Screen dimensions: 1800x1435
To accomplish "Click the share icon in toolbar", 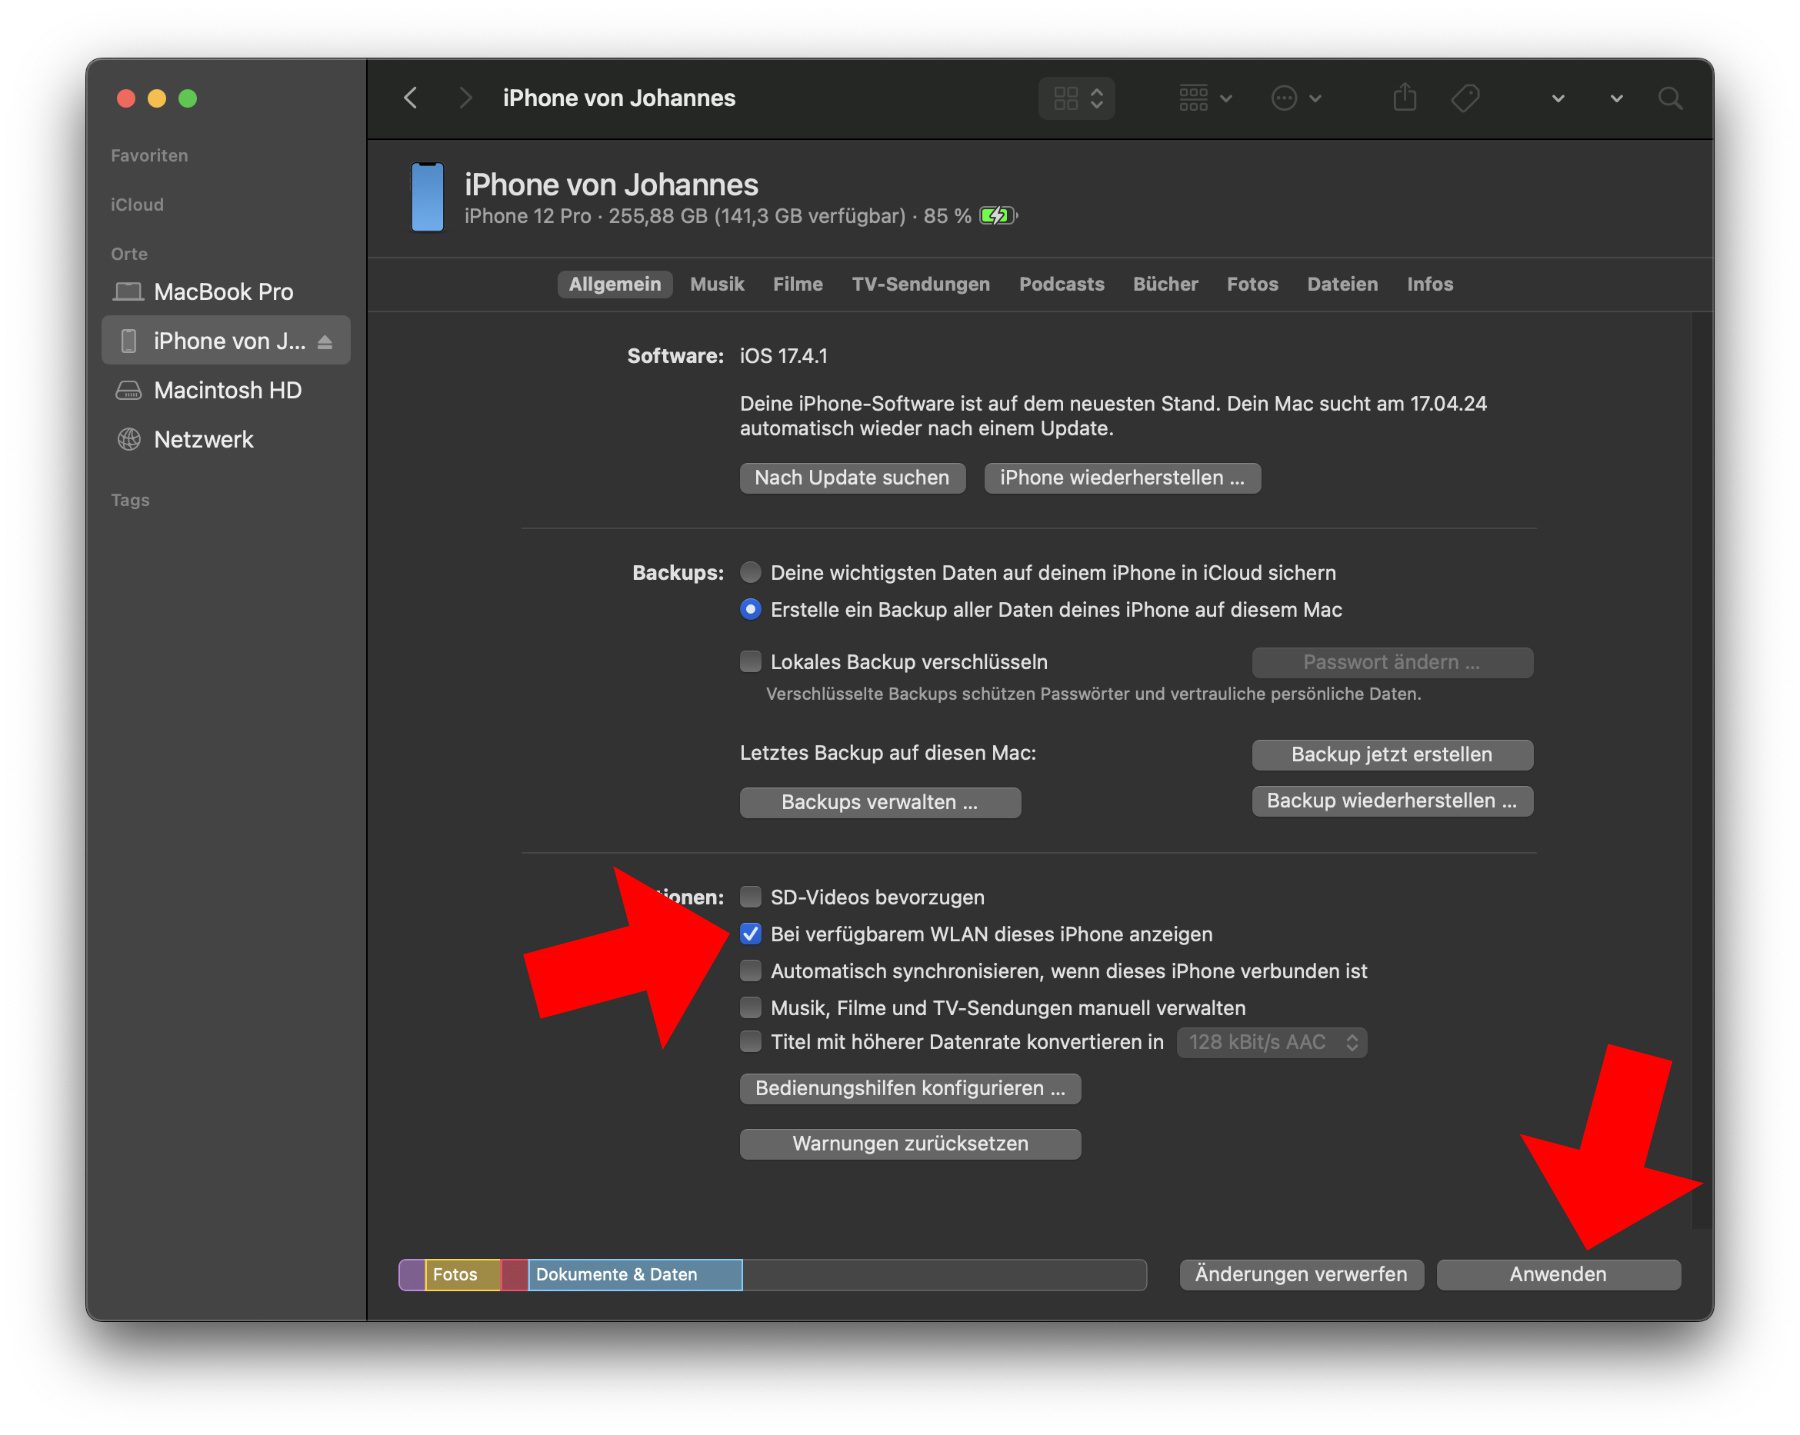I will (1404, 98).
